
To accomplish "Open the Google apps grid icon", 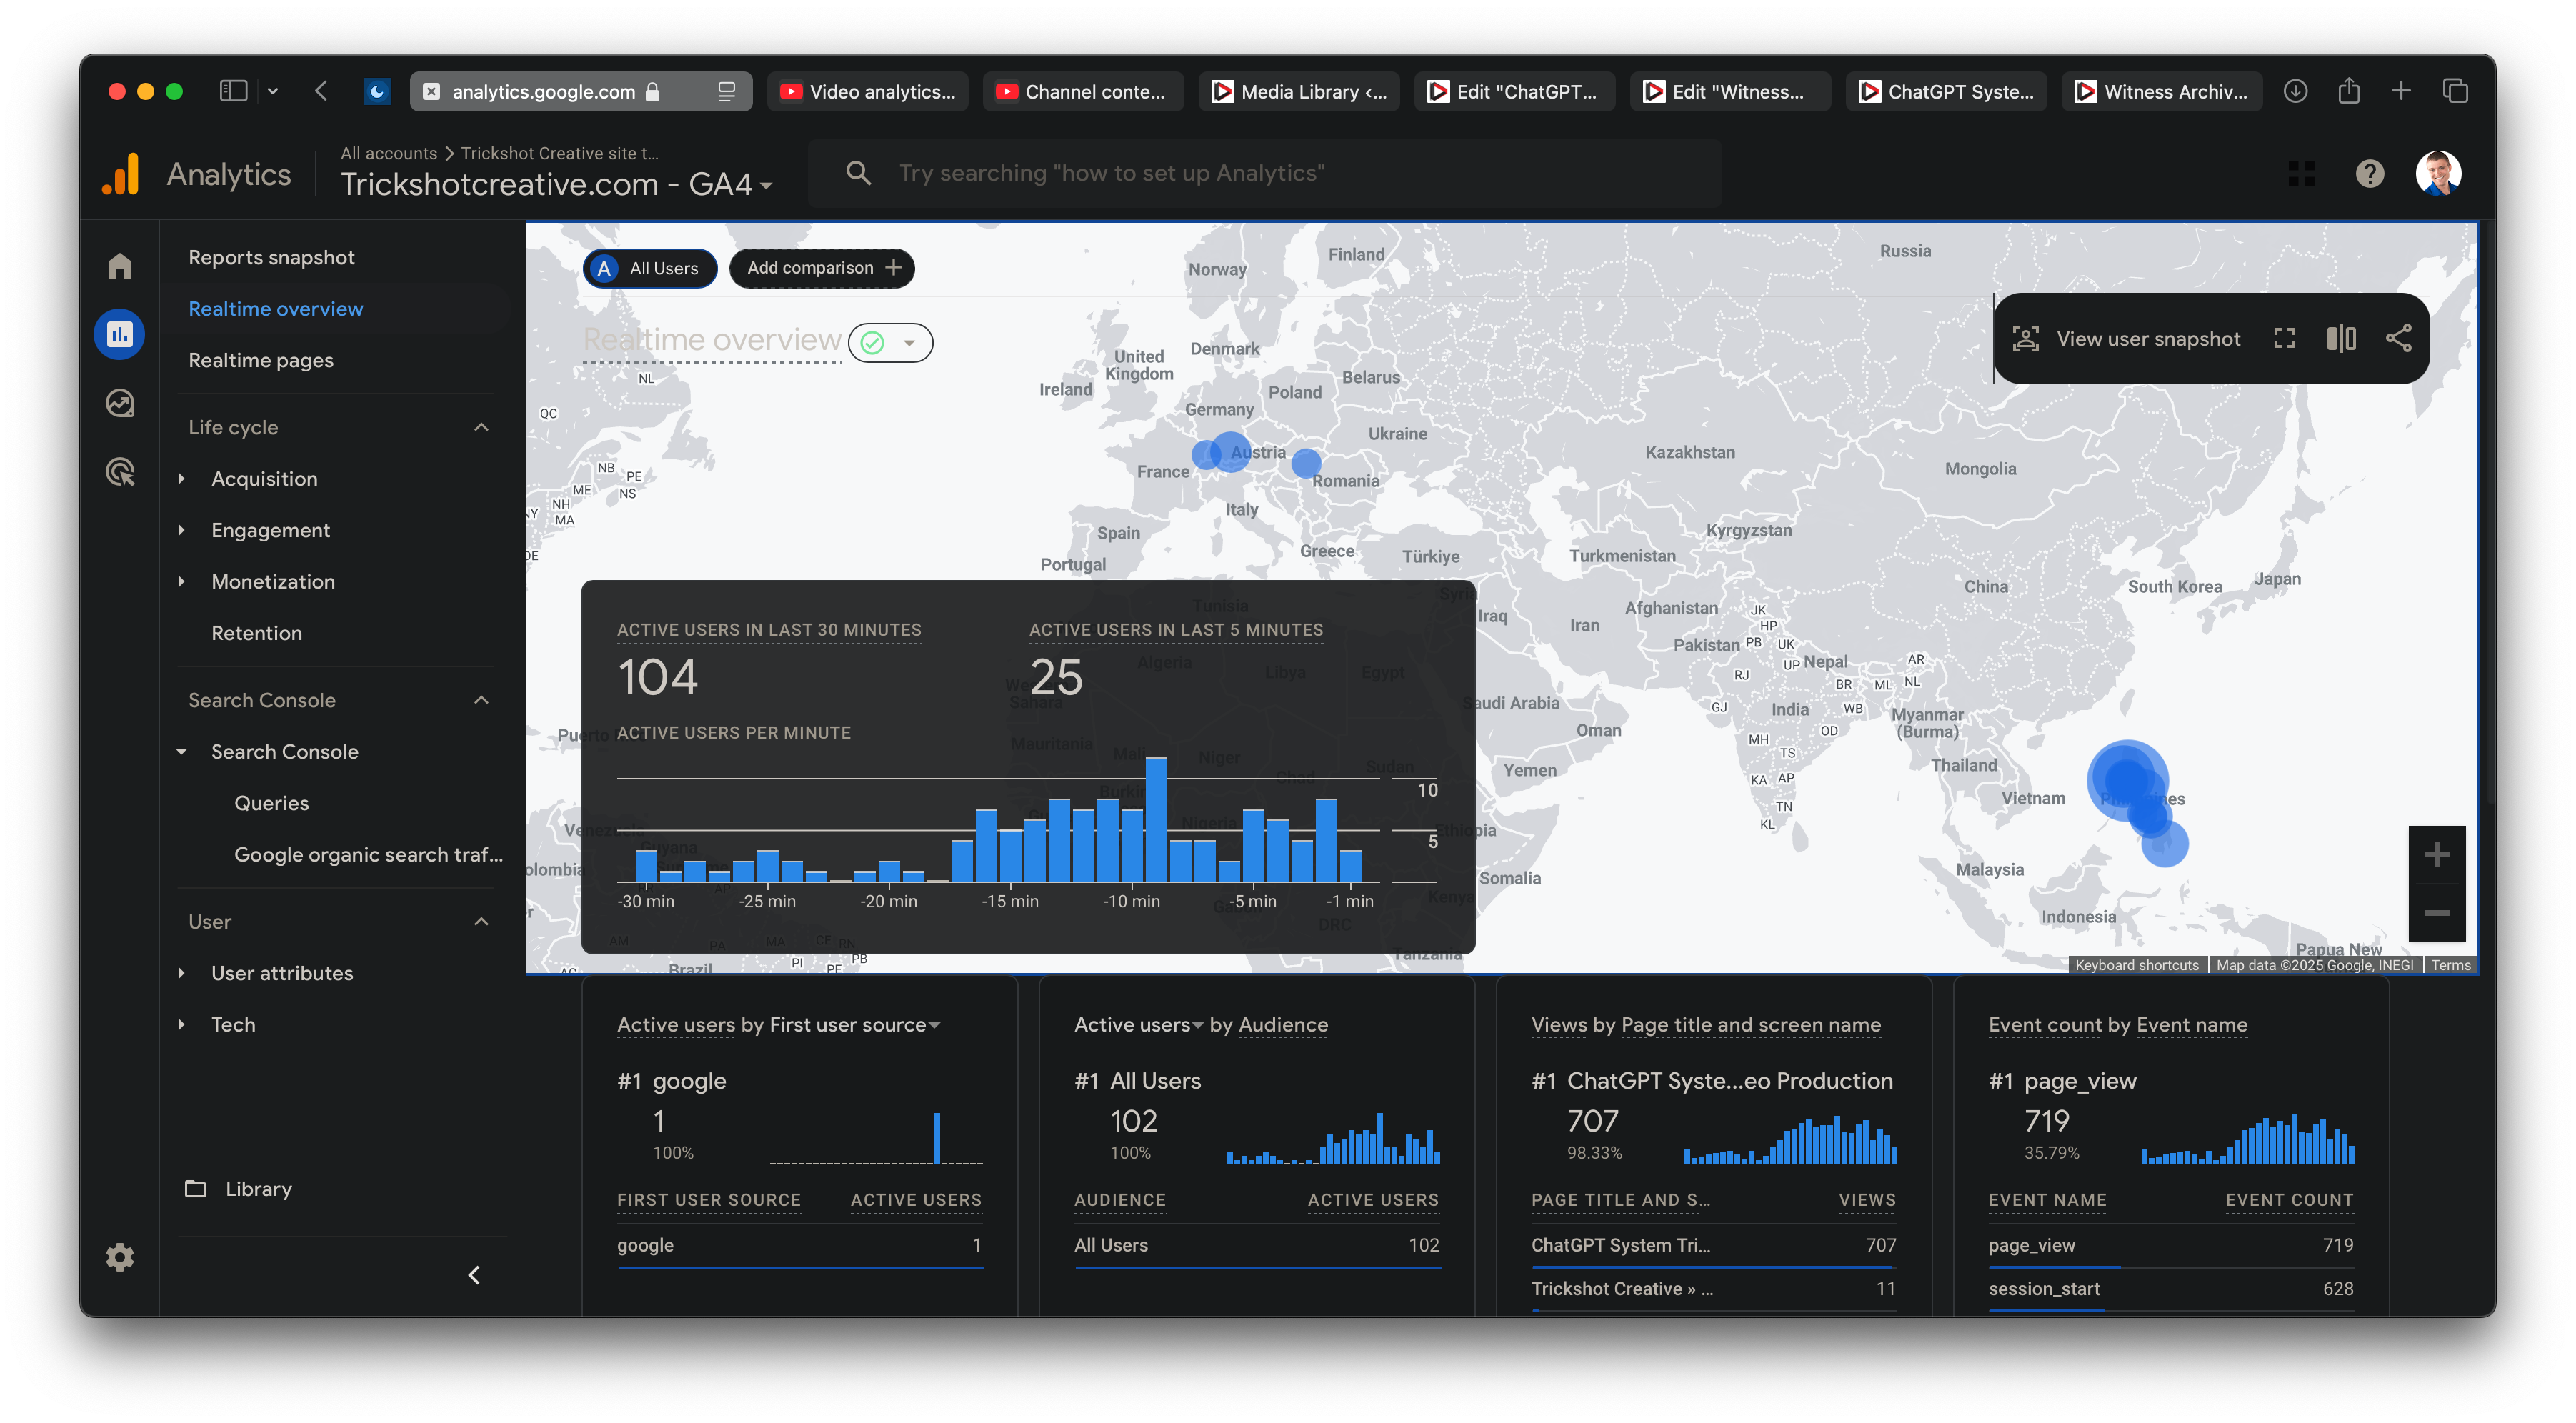I will [2301, 174].
